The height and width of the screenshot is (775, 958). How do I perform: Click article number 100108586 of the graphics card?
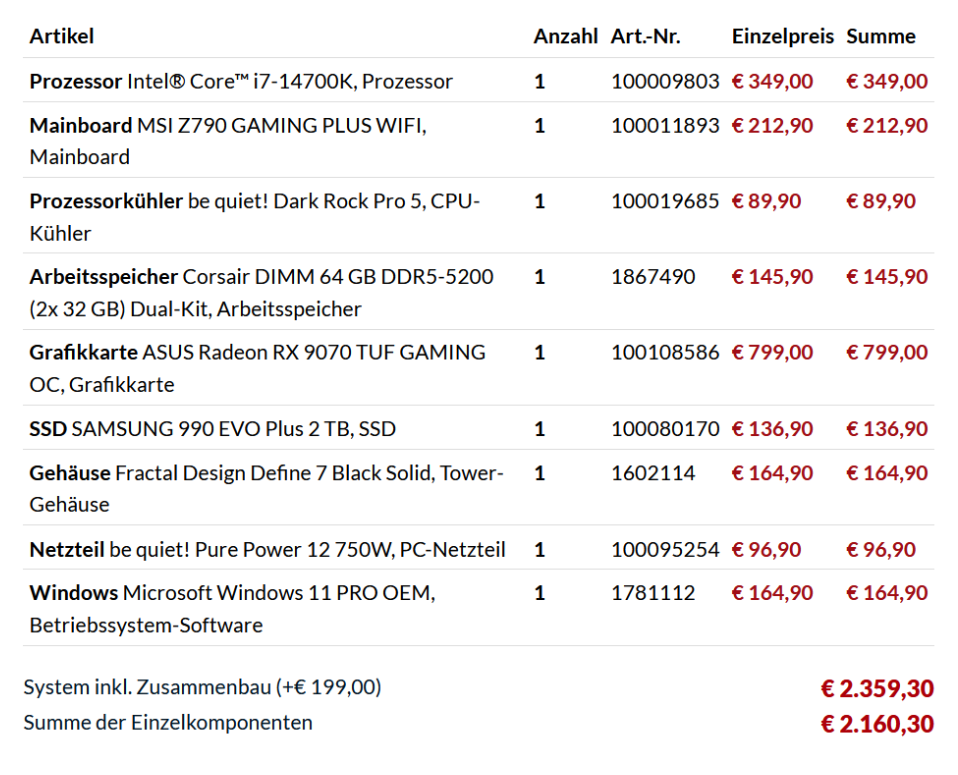[665, 353]
